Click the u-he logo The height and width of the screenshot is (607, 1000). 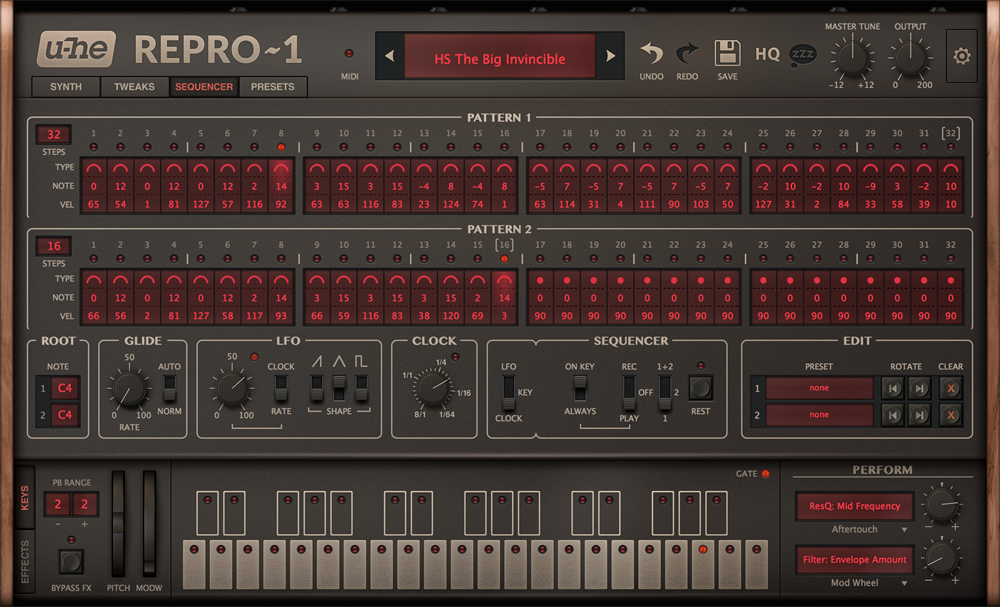click(77, 49)
